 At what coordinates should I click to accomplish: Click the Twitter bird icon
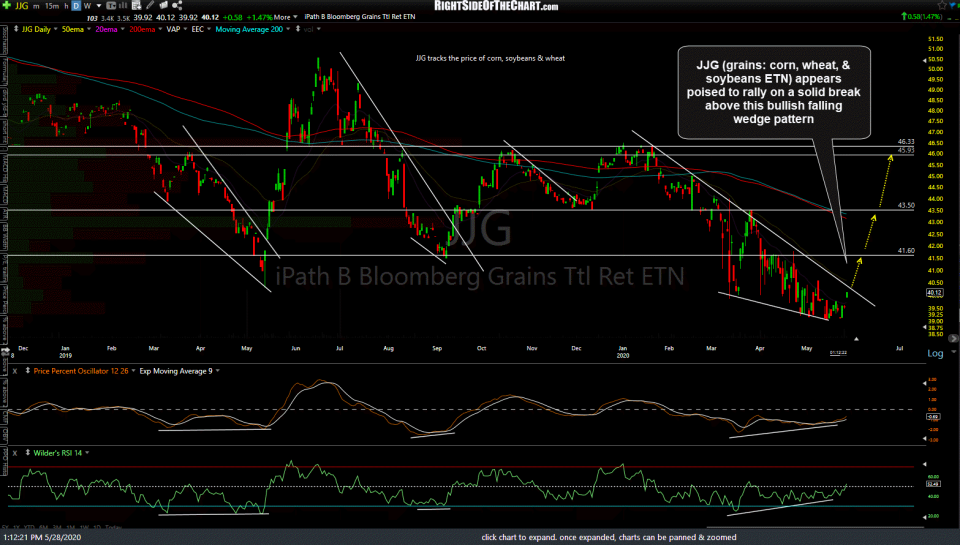coord(954,6)
